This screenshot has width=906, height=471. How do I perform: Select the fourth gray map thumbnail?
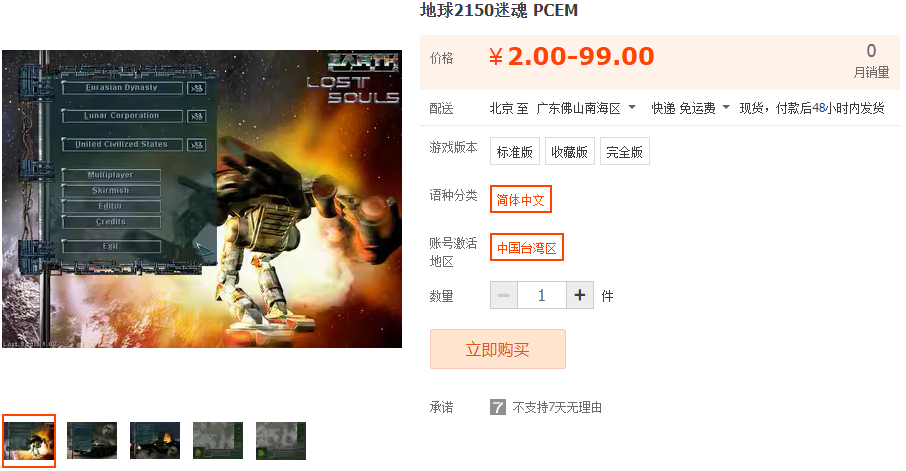pos(218,440)
